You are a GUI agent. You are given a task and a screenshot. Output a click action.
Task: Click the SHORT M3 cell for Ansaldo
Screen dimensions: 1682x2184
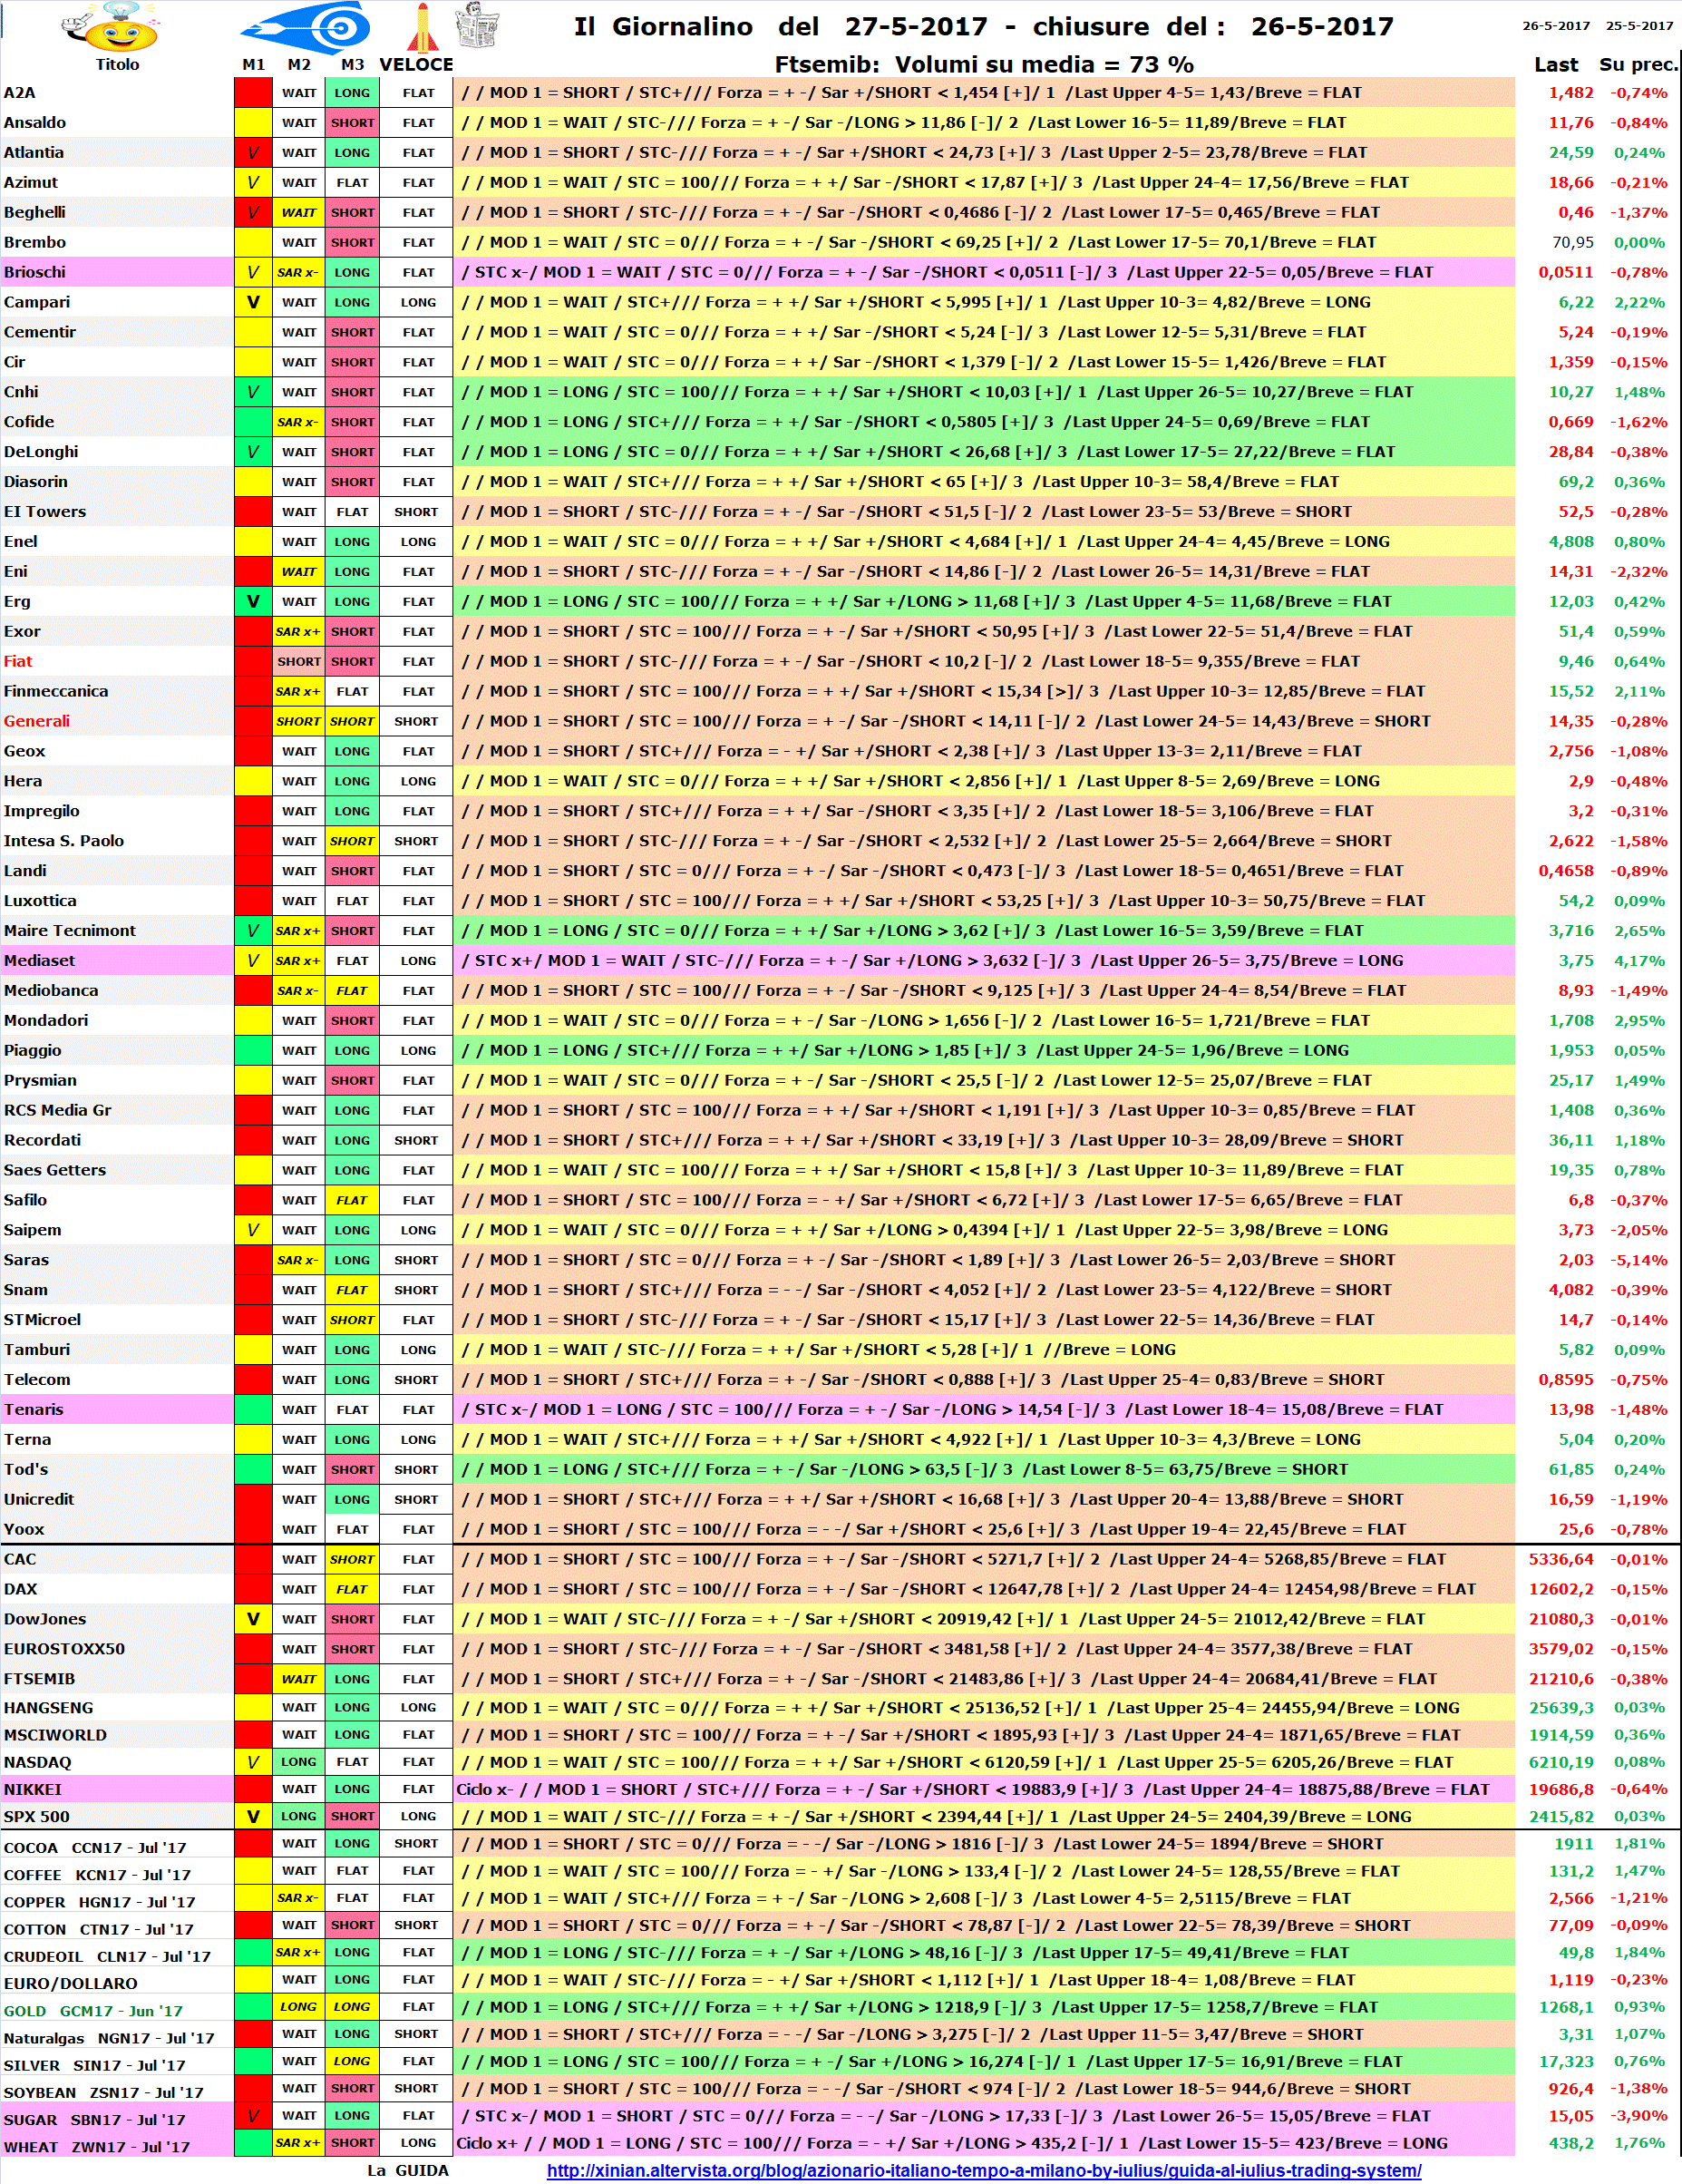click(x=352, y=123)
